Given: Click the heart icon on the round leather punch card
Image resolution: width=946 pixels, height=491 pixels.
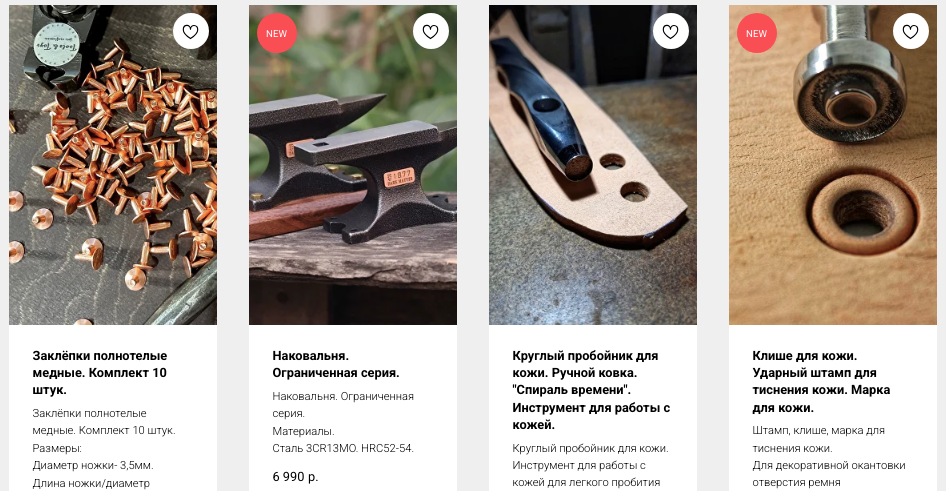Looking at the screenshot, I should point(670,31).
